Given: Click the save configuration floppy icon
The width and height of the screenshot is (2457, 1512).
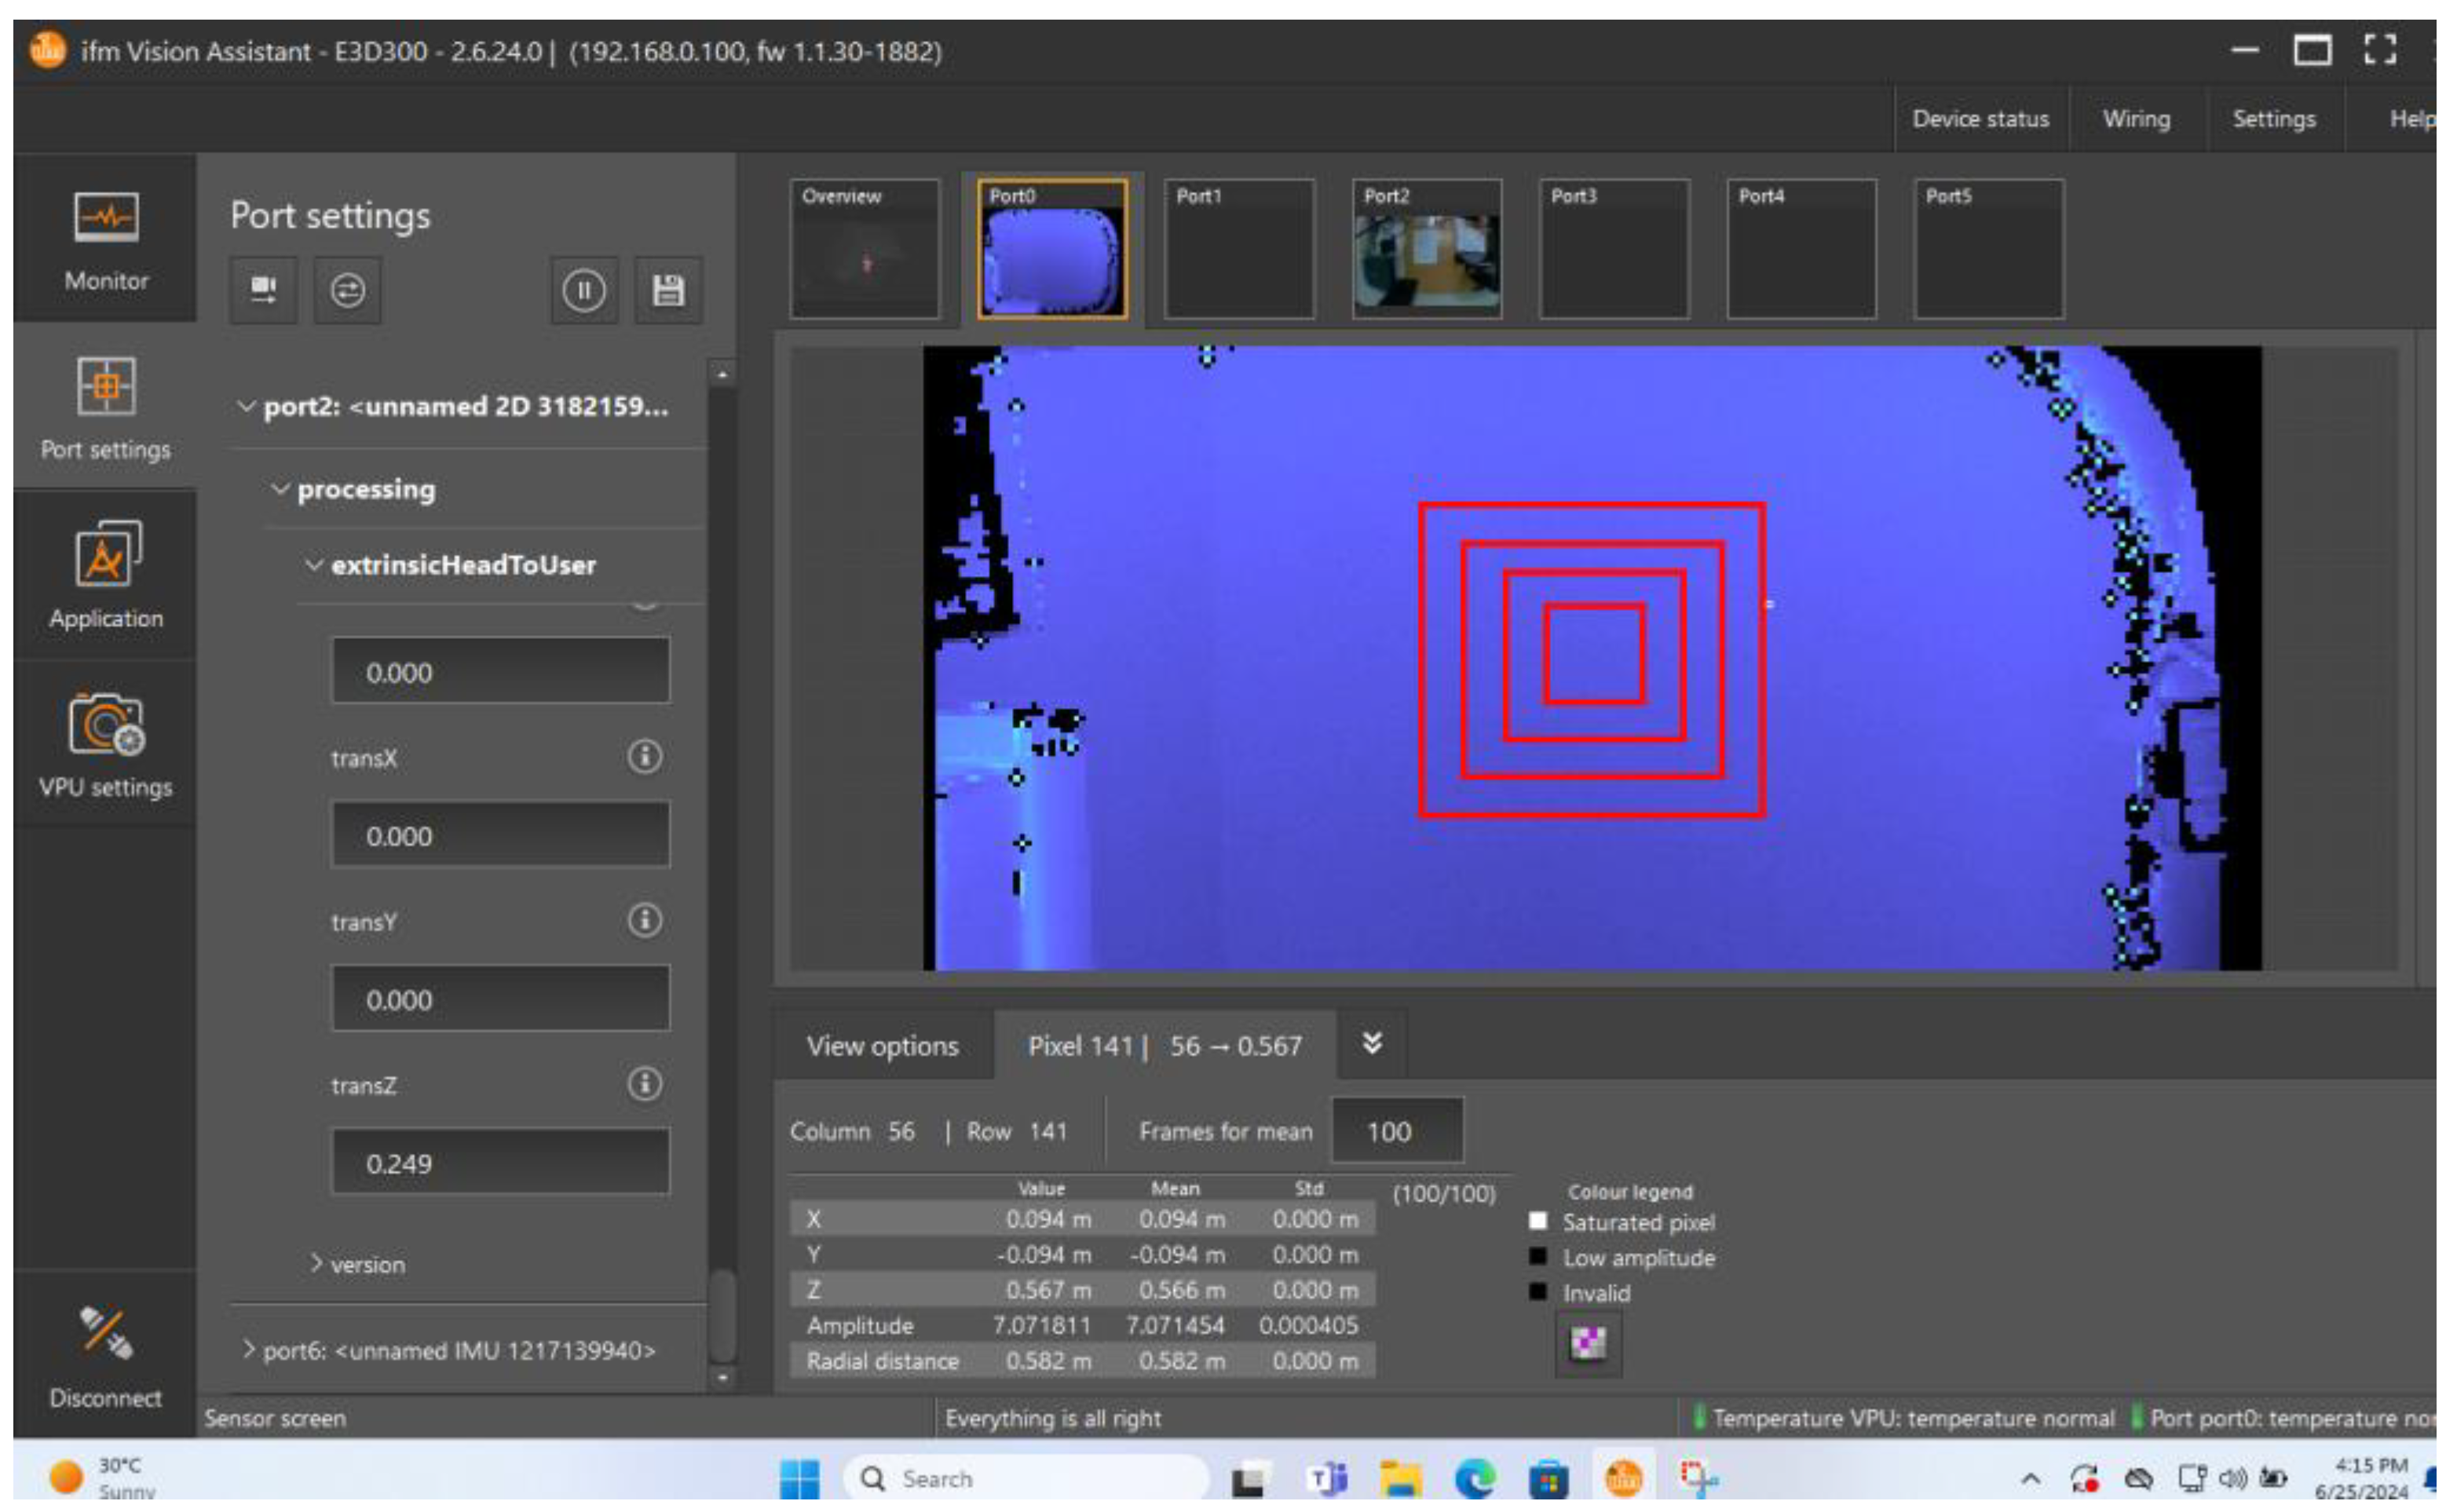Looking at the screenshot, I should [668, 291].
